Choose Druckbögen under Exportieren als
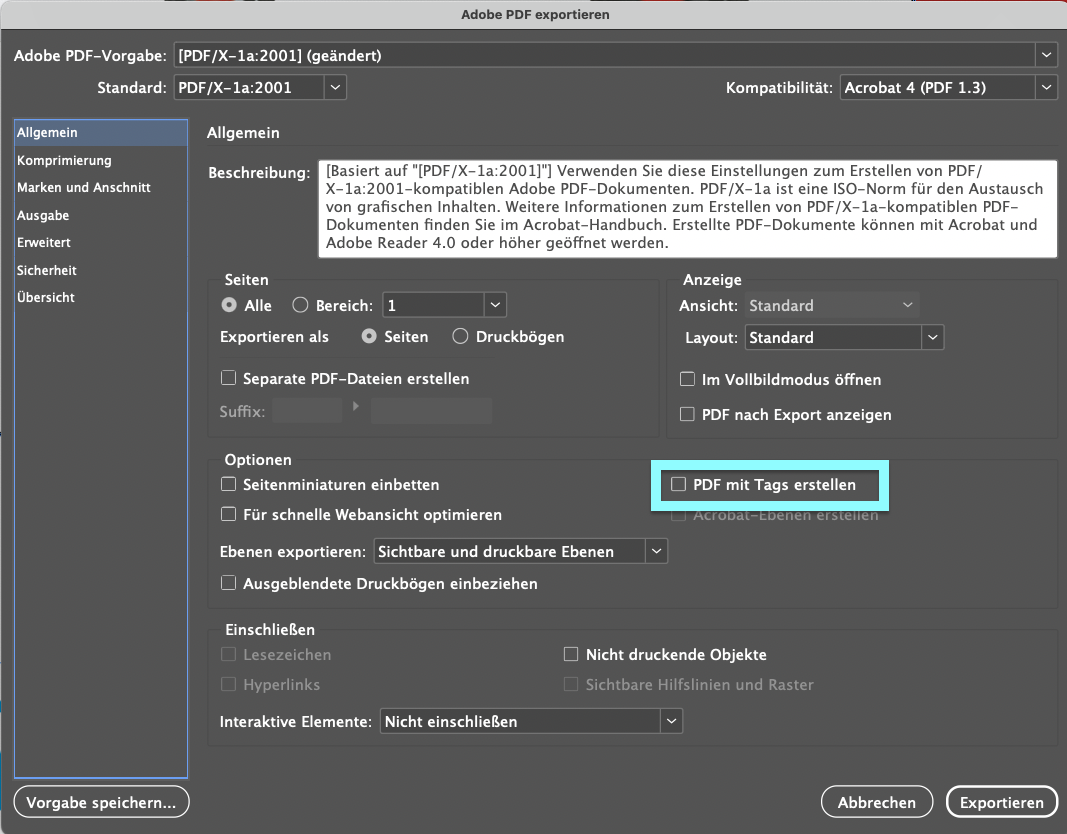Image resolution: width=1067 pixels, height=834 pixels. point(460,337)
